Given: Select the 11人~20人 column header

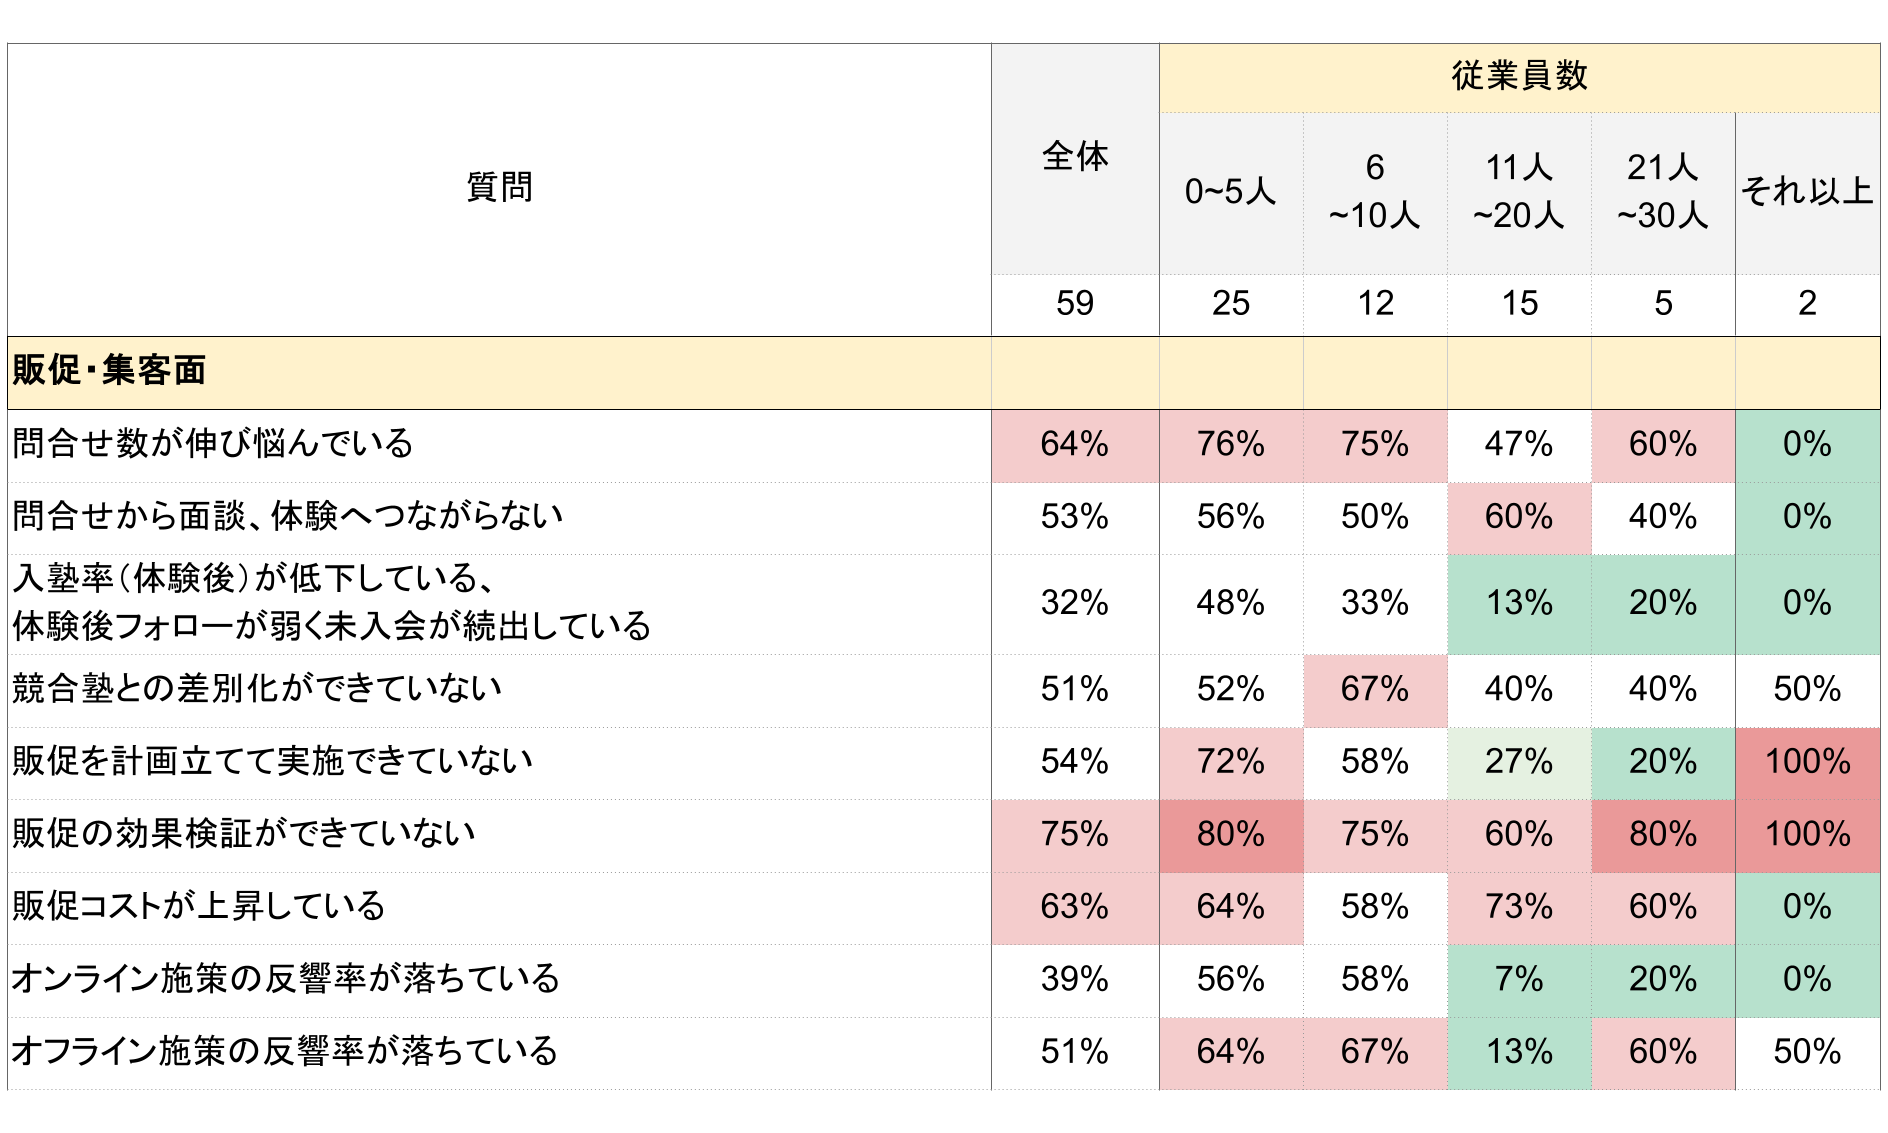Looking at the screenshot, I should [x=1518, y=191].
